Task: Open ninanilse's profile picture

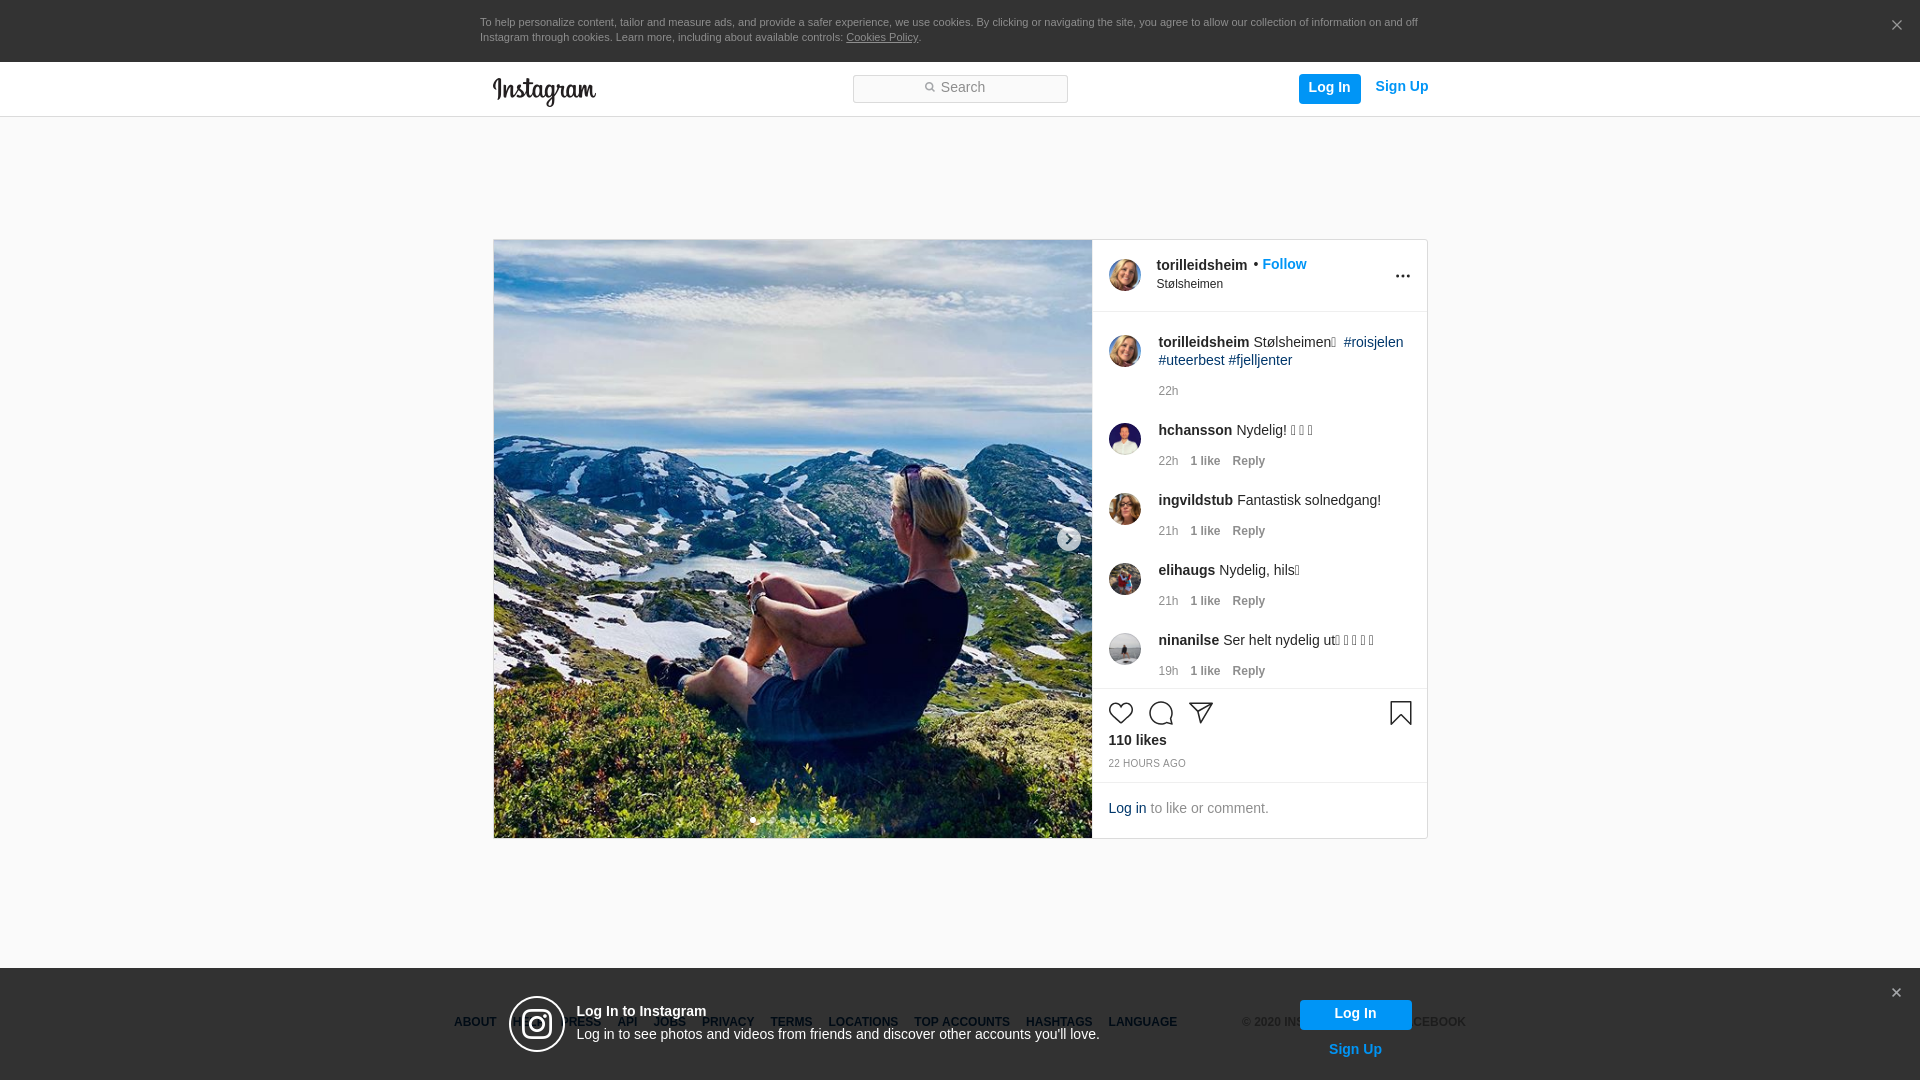Action: click(1124, 649)
